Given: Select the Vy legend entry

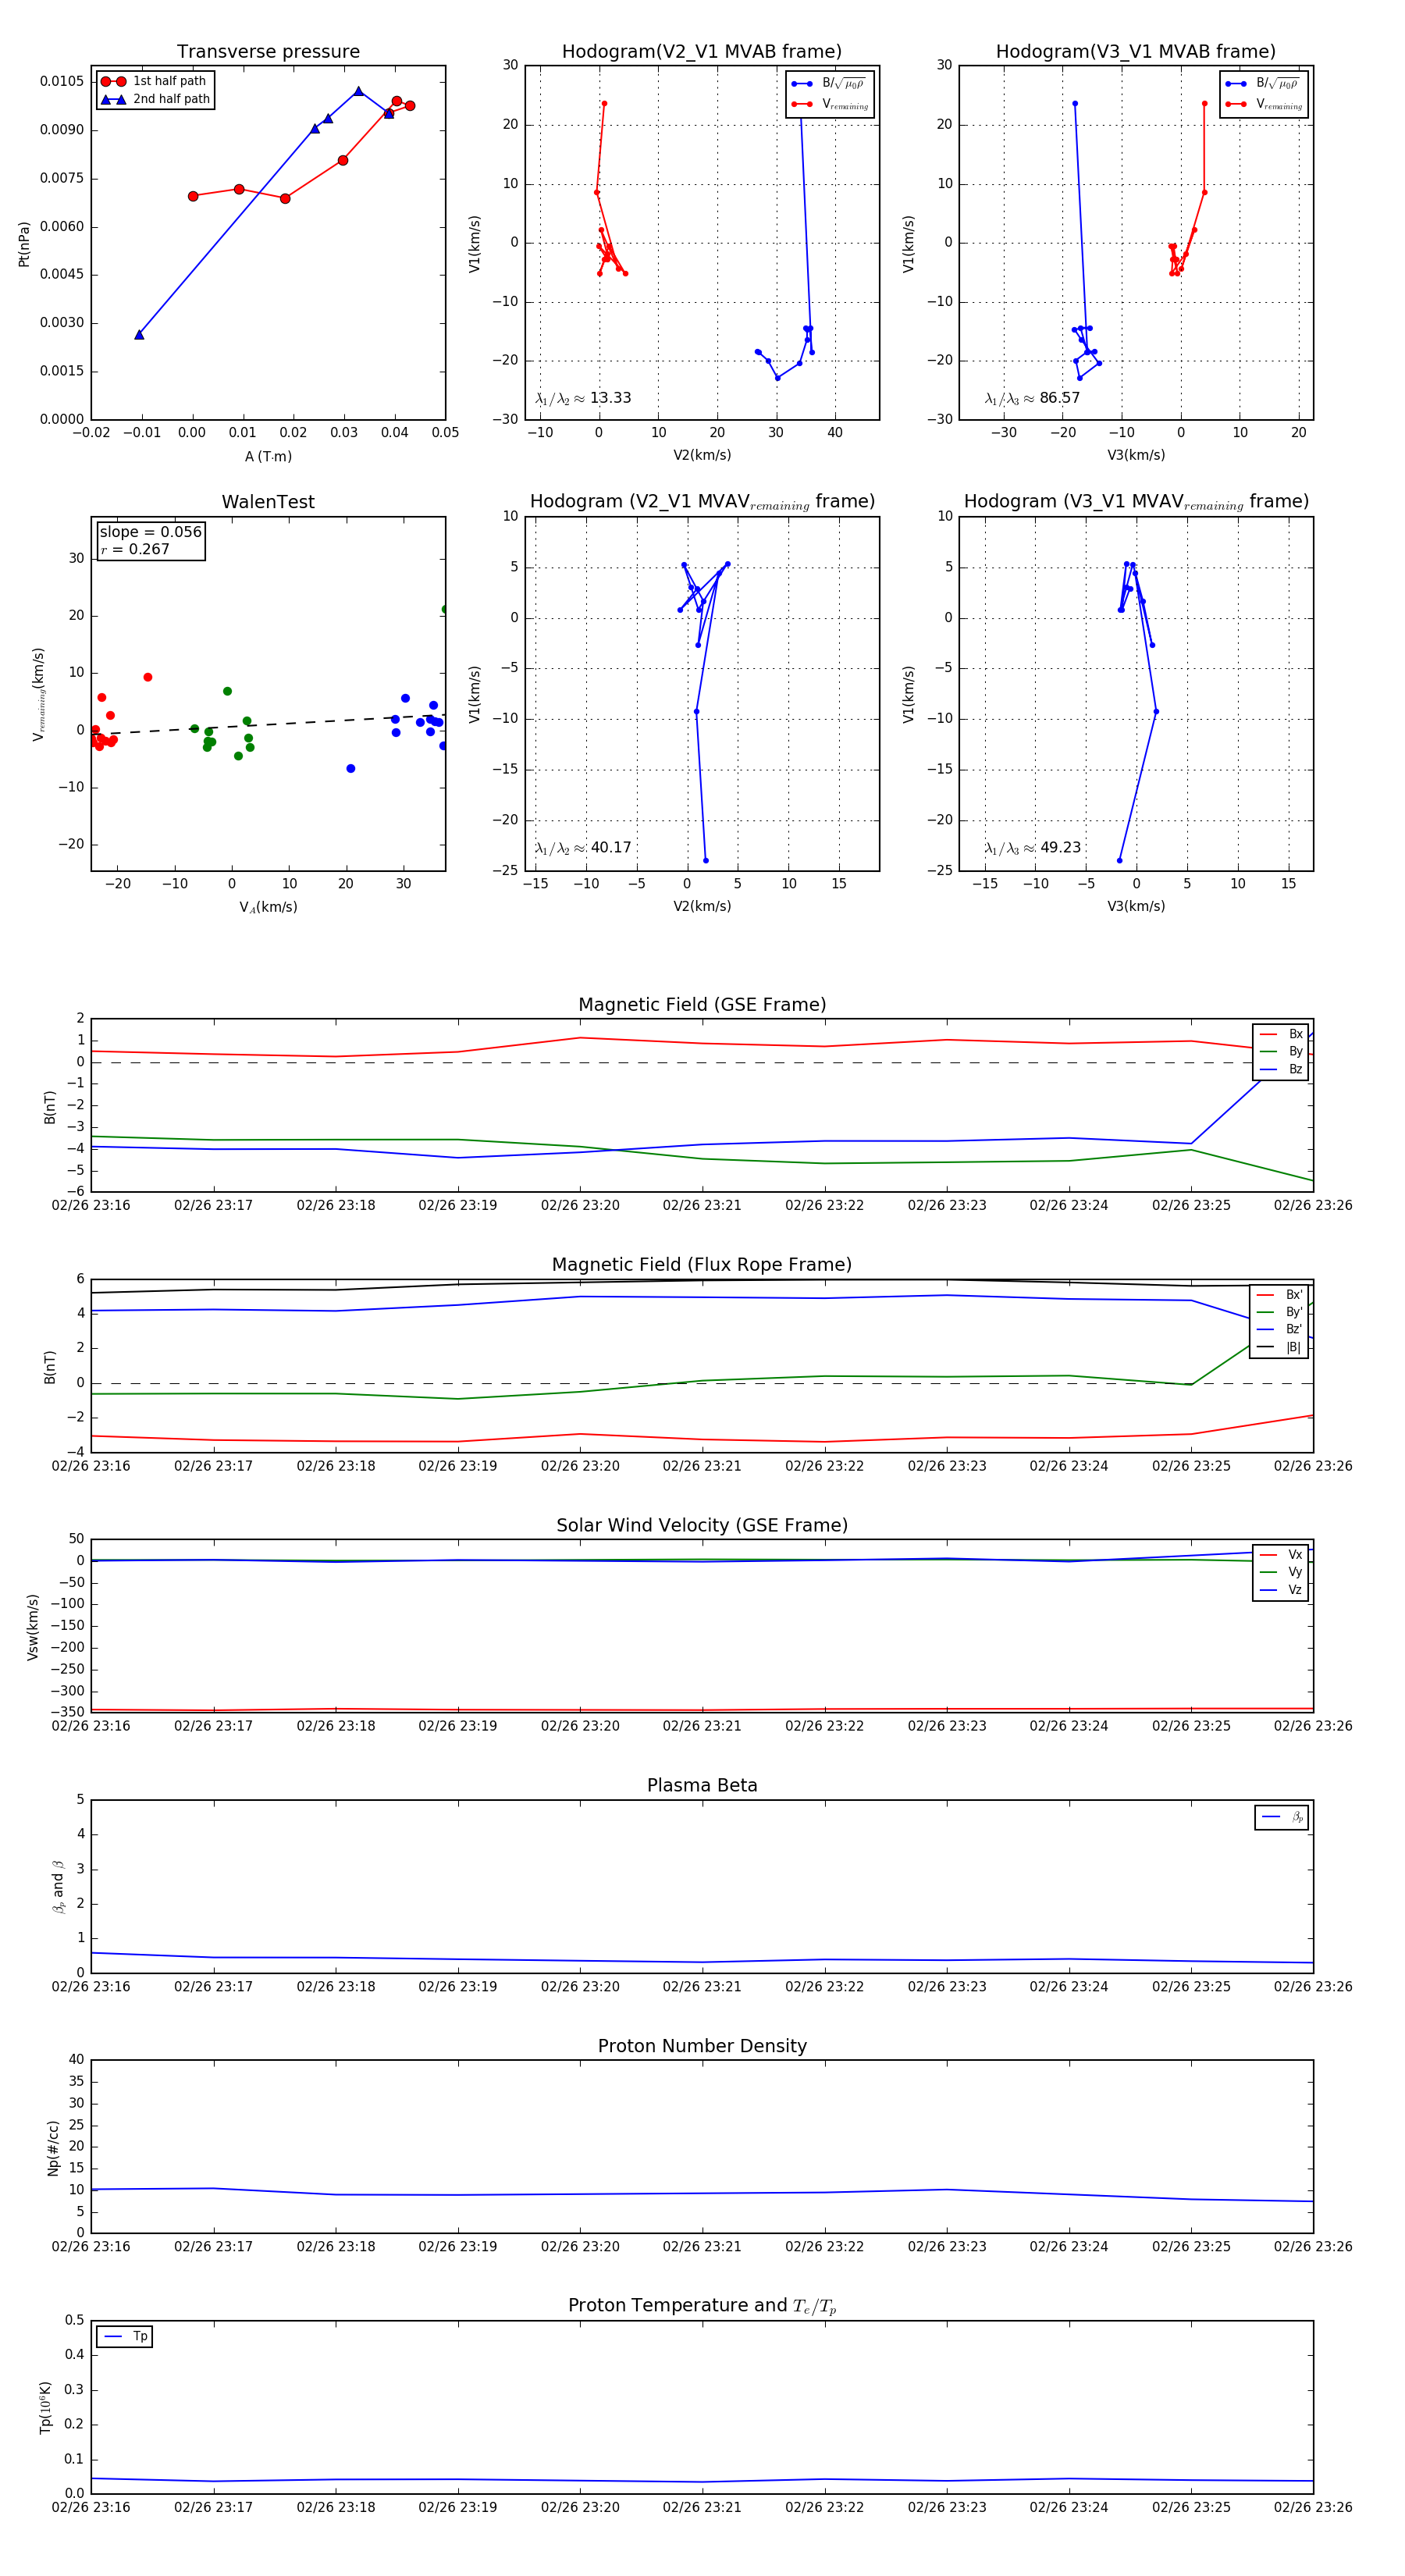Looking at the screenshot, I should tap(1281, 1572).
